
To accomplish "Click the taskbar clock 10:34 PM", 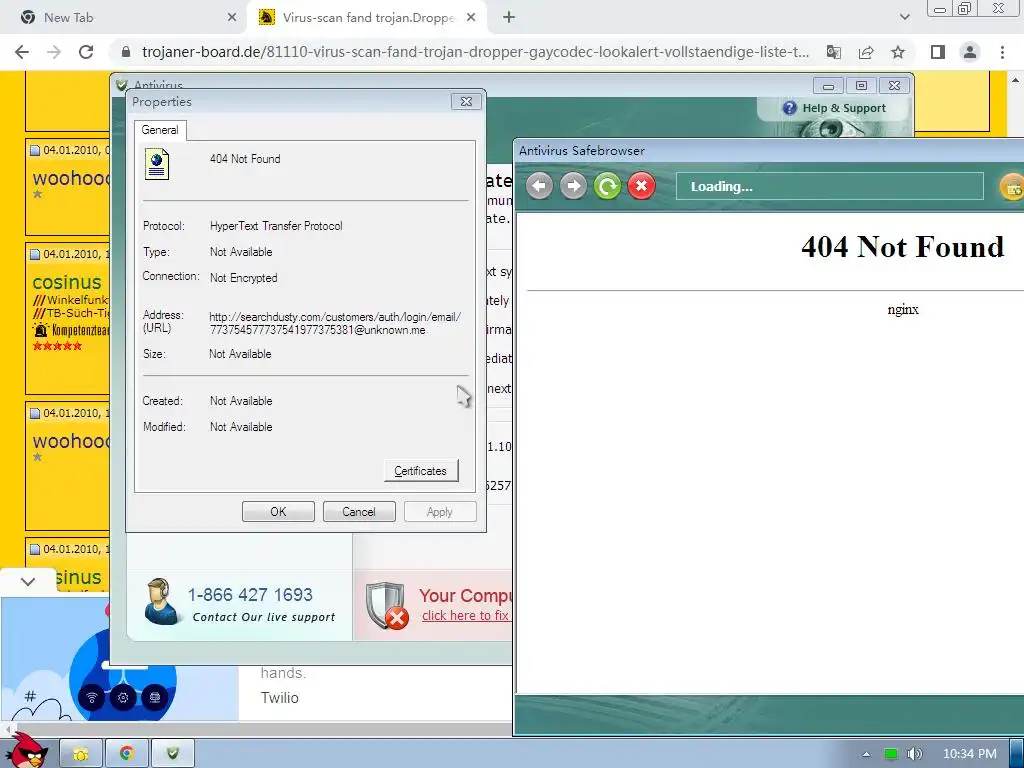I will (x=970, y=754).
